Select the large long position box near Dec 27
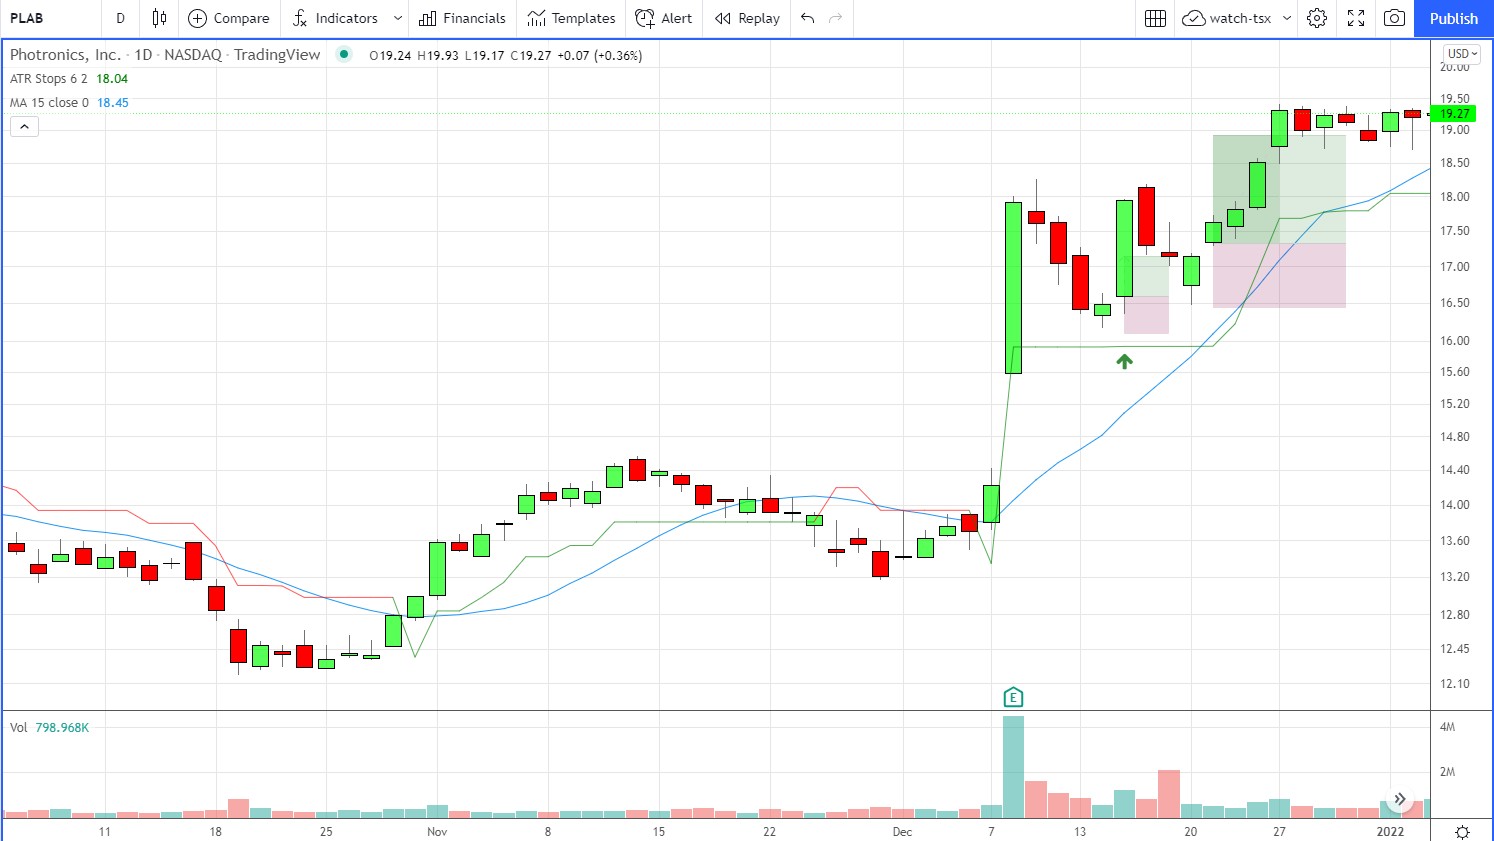1494x841 pixels. tap(1279, 221)
